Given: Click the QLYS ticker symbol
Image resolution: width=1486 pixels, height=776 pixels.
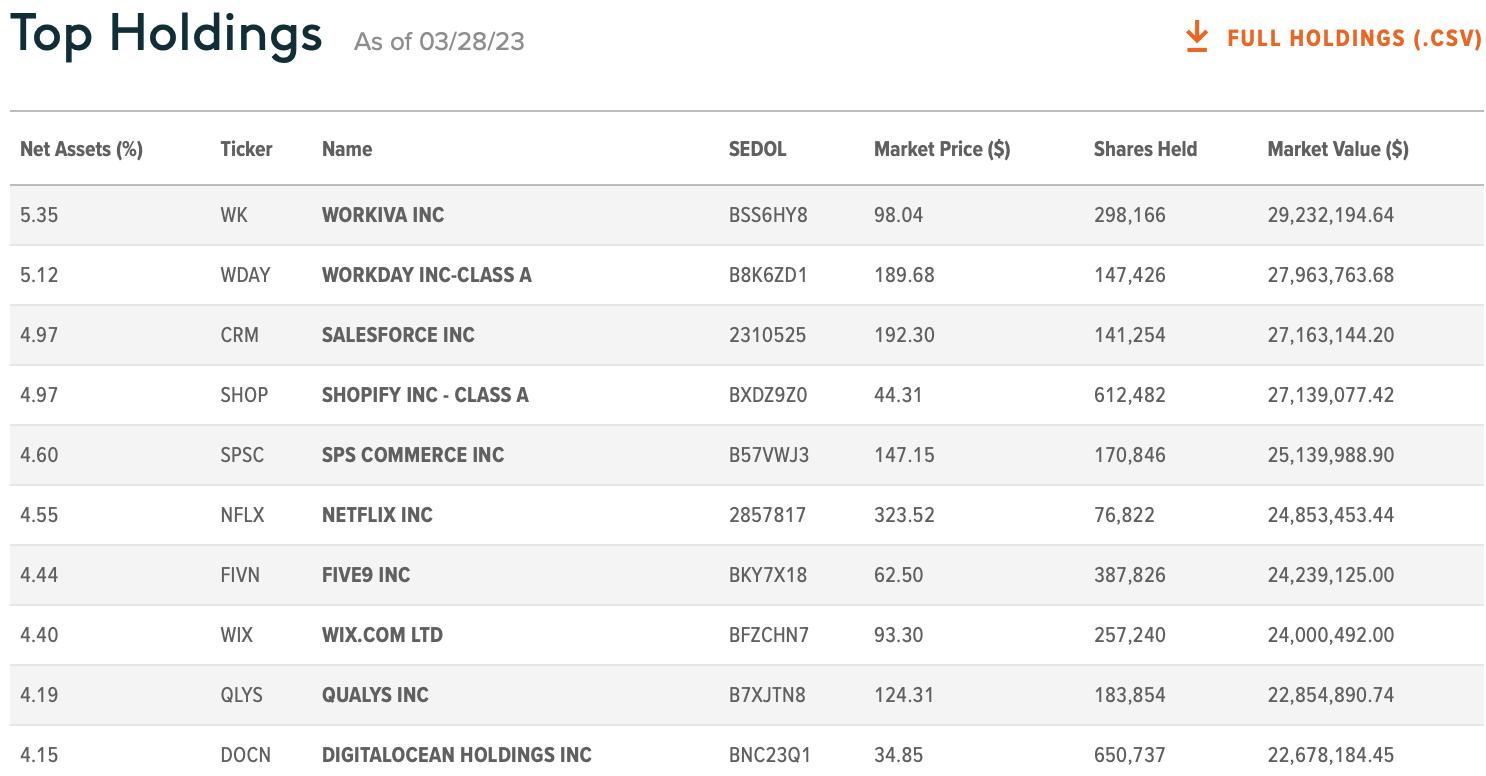Looking at the screenshot, I should (x=241, y=695).
